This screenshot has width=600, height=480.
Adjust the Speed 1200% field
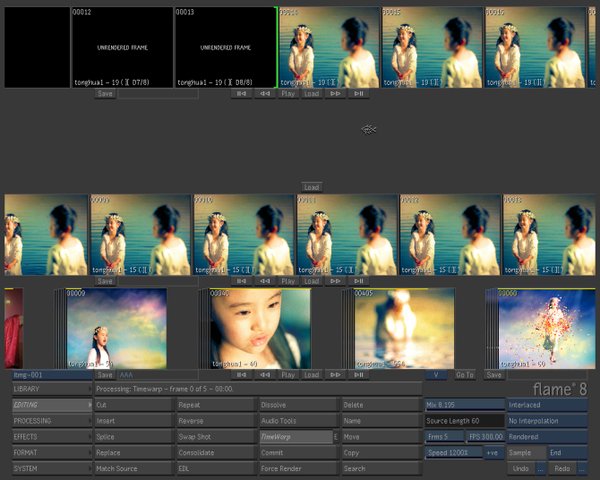point(453,453)
